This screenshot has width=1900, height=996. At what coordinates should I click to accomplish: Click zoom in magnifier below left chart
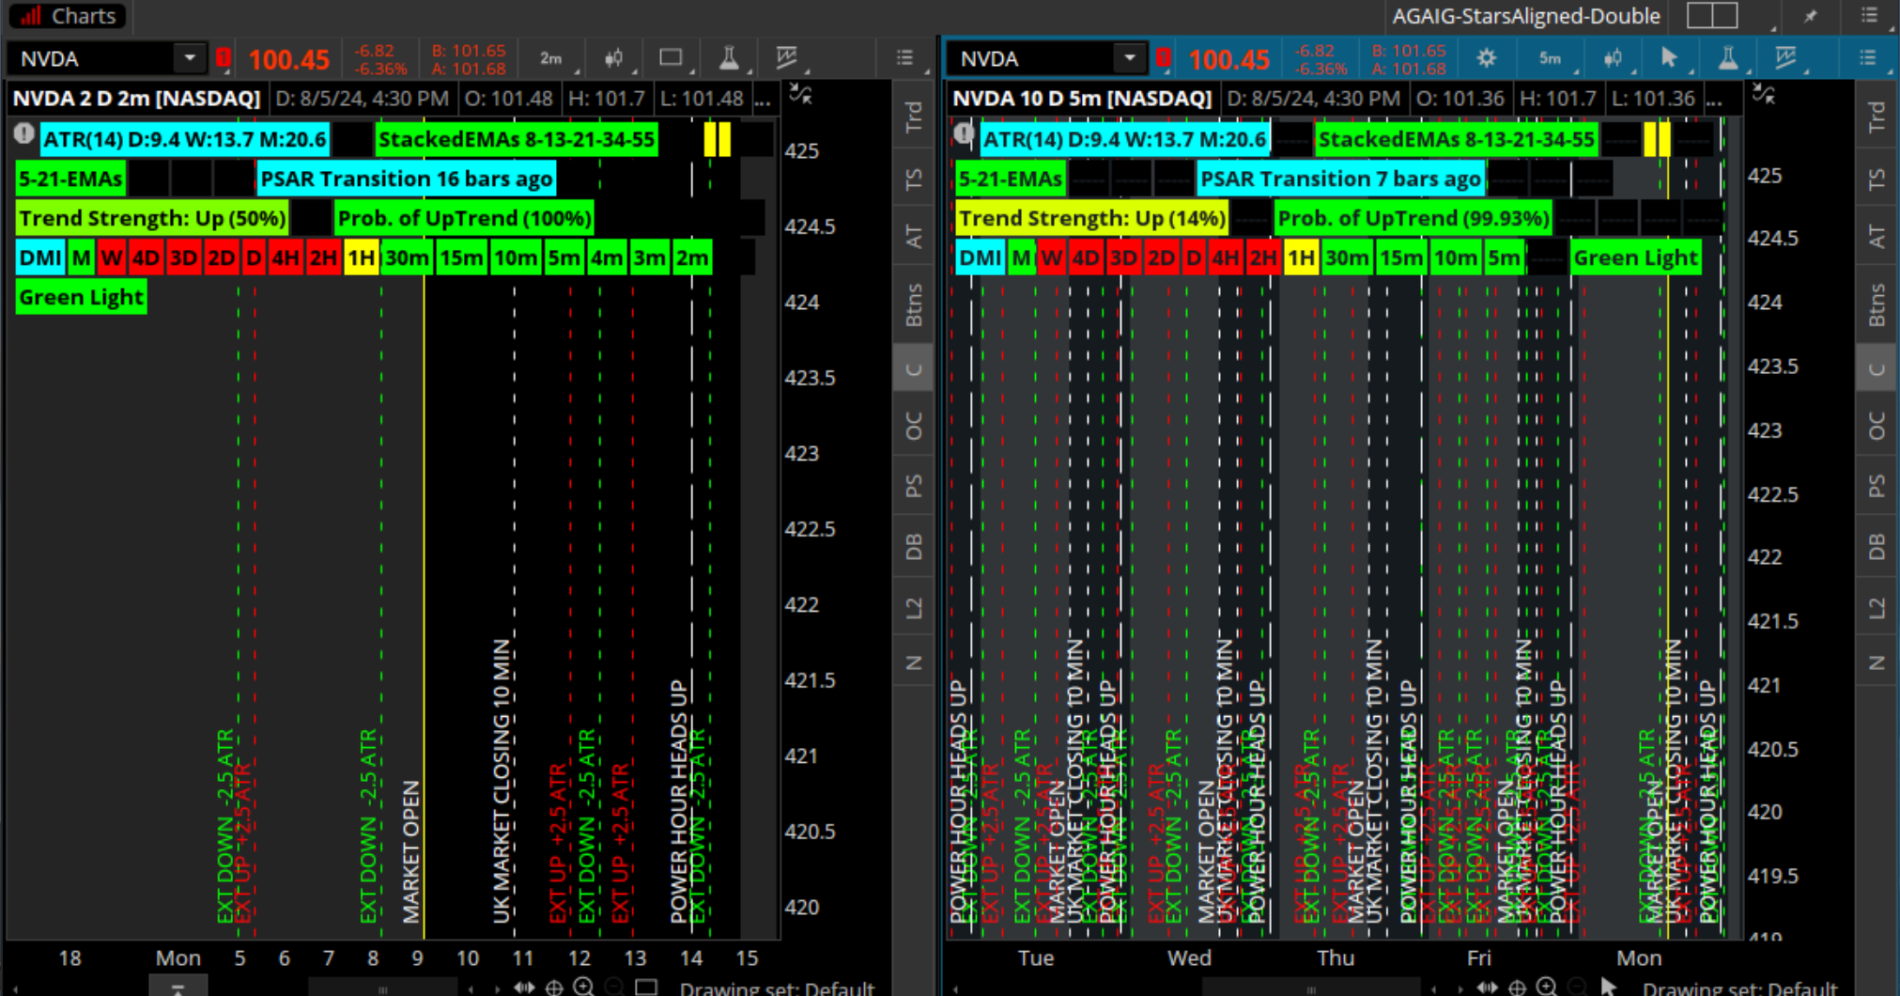point(584,987)
